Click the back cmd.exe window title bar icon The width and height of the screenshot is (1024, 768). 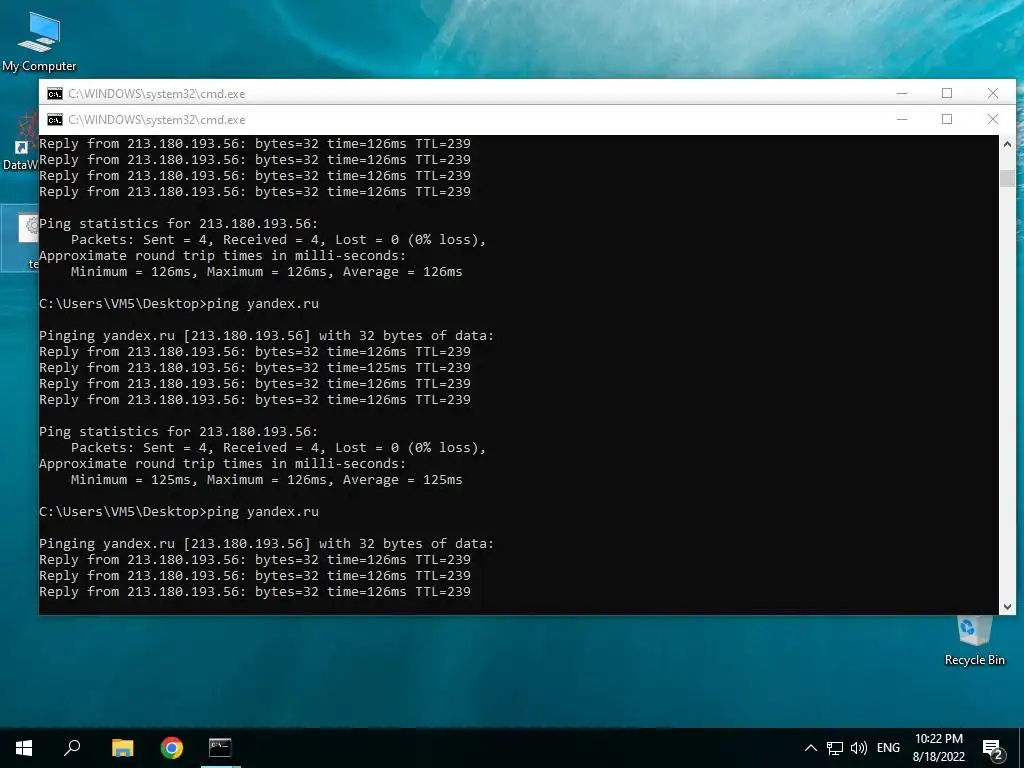pos(55,94)
